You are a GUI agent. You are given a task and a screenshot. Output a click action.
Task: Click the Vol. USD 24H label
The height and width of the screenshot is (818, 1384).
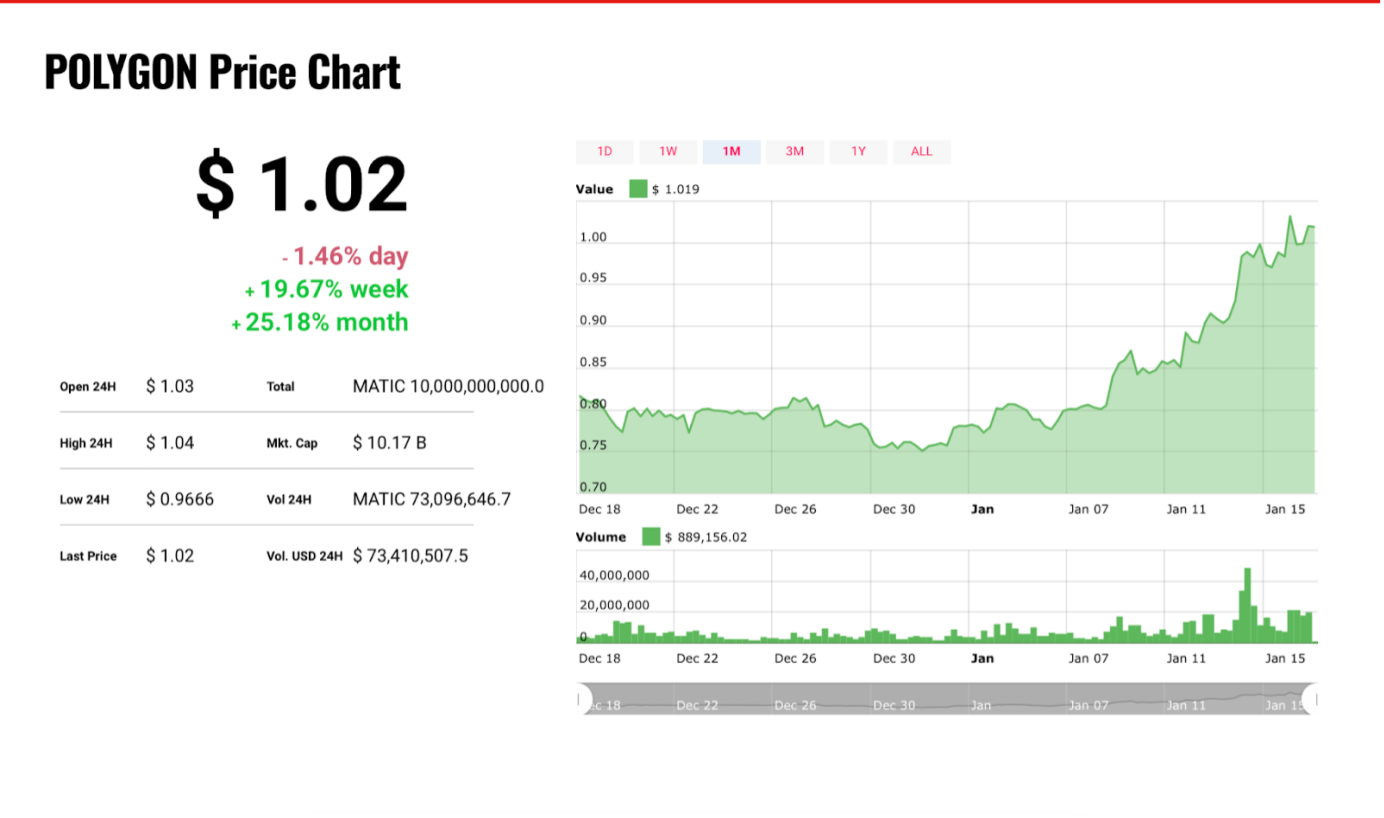305,557
